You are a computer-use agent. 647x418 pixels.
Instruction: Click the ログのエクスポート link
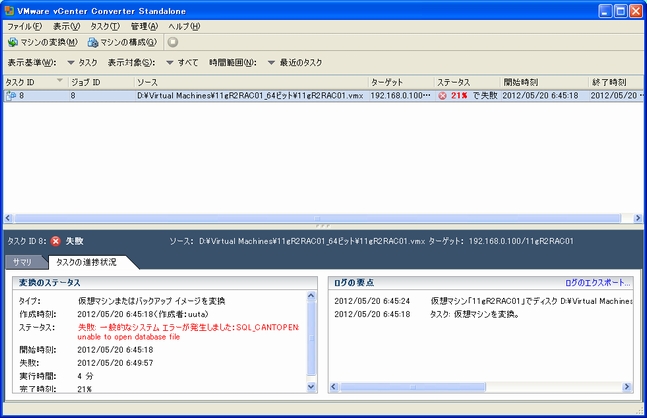(x=597, y=283)
